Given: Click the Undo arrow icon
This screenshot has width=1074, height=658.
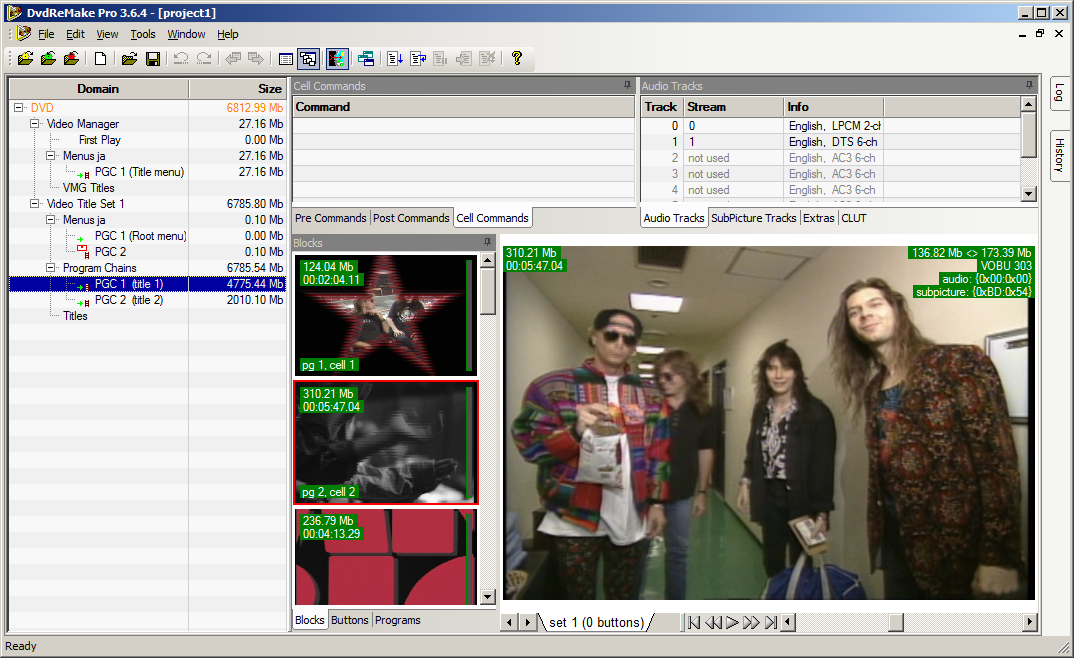Looking at the screenshot, I should click(181, 59).
